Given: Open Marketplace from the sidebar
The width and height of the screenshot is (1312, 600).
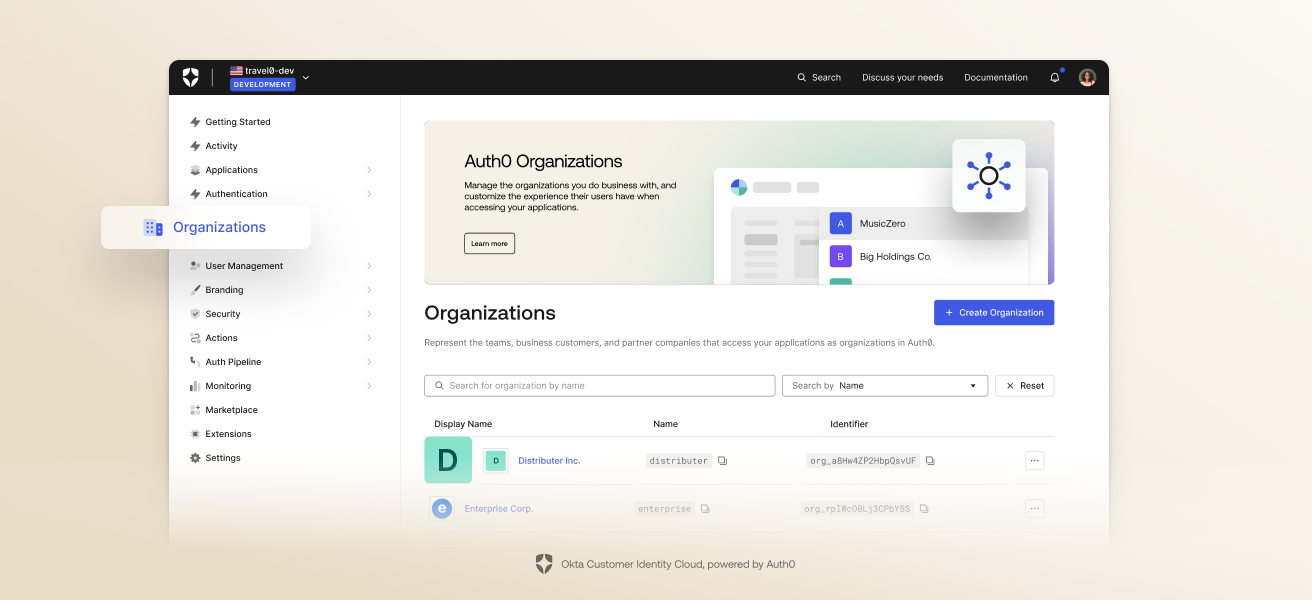Looking at the screenshot, I should point(231,410).
